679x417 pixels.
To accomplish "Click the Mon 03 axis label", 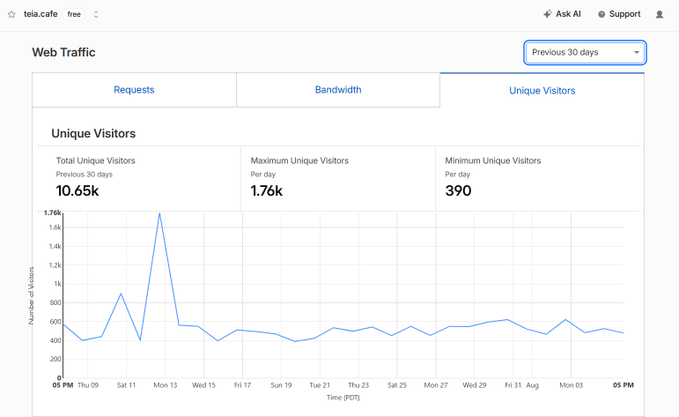I will click(571, 385).
